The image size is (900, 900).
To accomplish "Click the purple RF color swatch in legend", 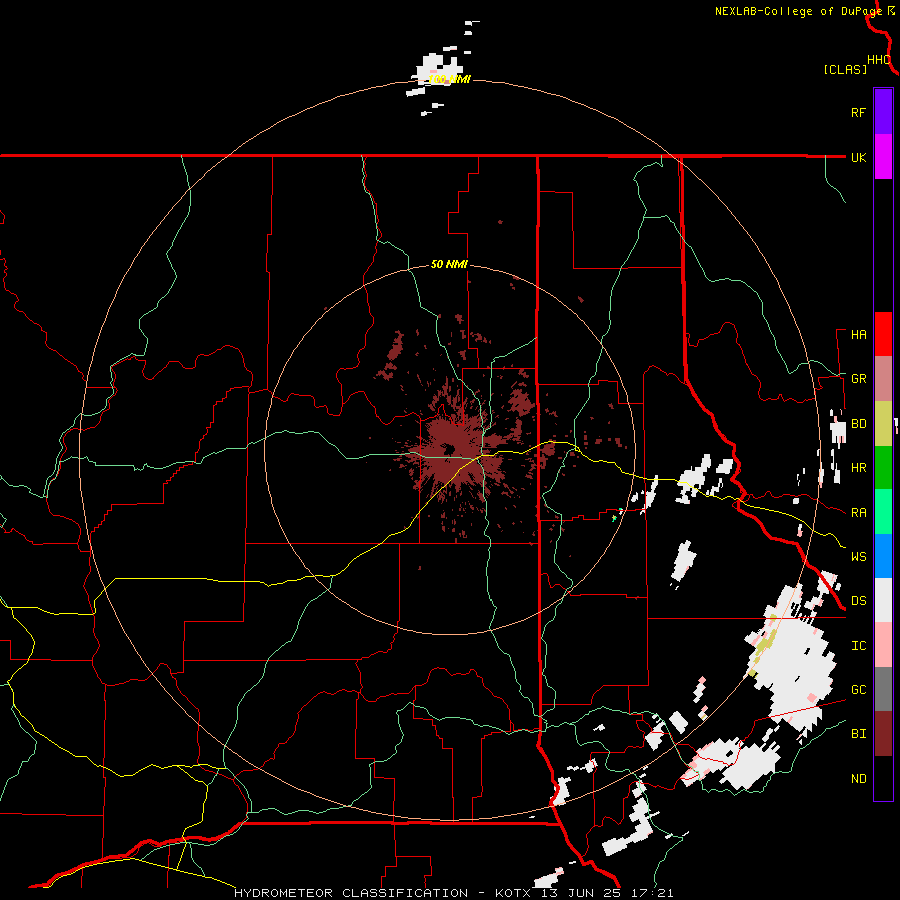I will pyautogui.click(x=883, y=112).
